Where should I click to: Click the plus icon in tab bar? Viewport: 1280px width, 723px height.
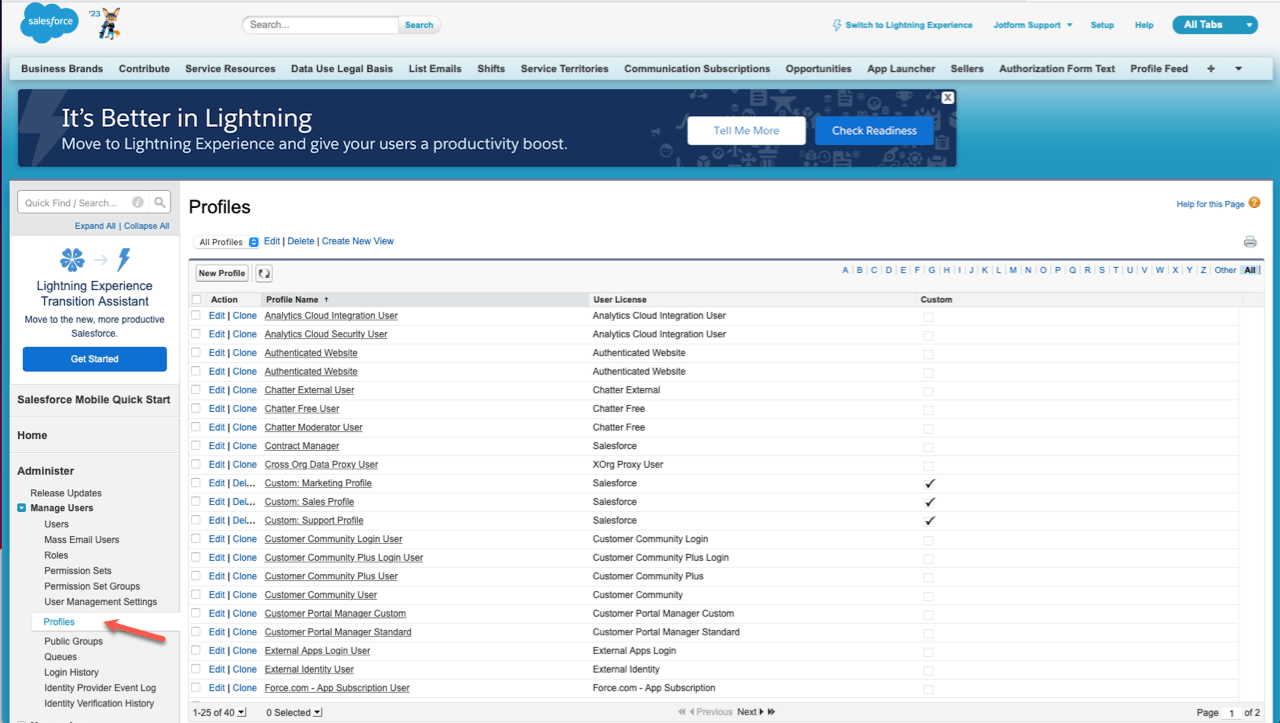(1211, 69)
